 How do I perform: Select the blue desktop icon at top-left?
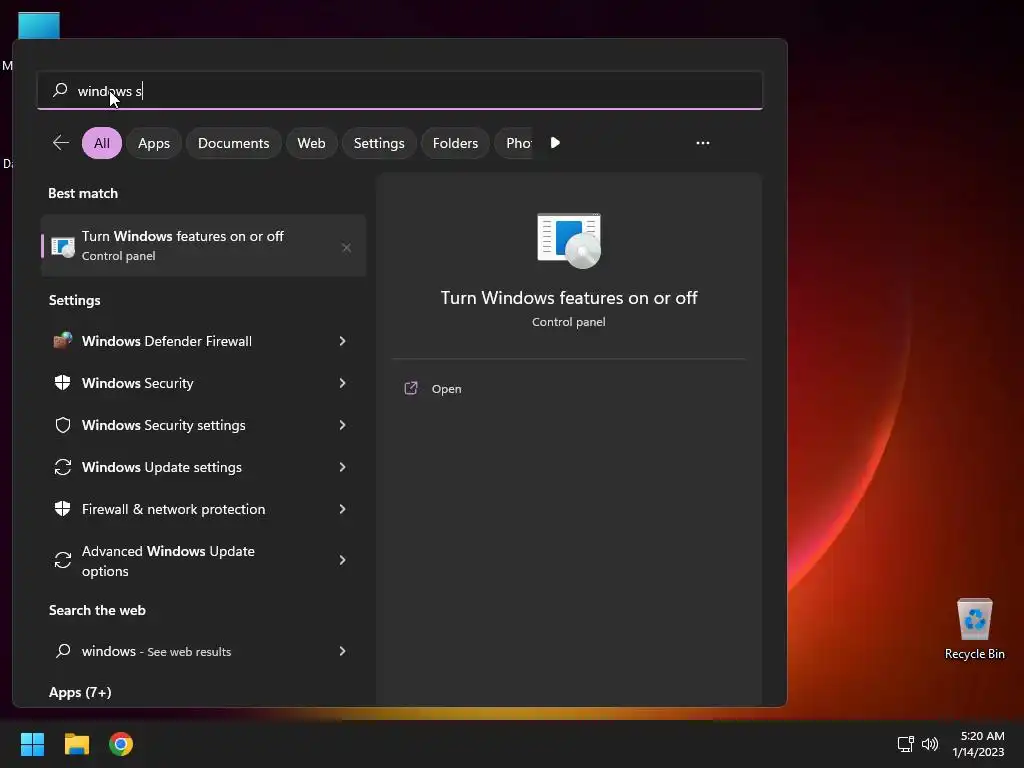39,25
